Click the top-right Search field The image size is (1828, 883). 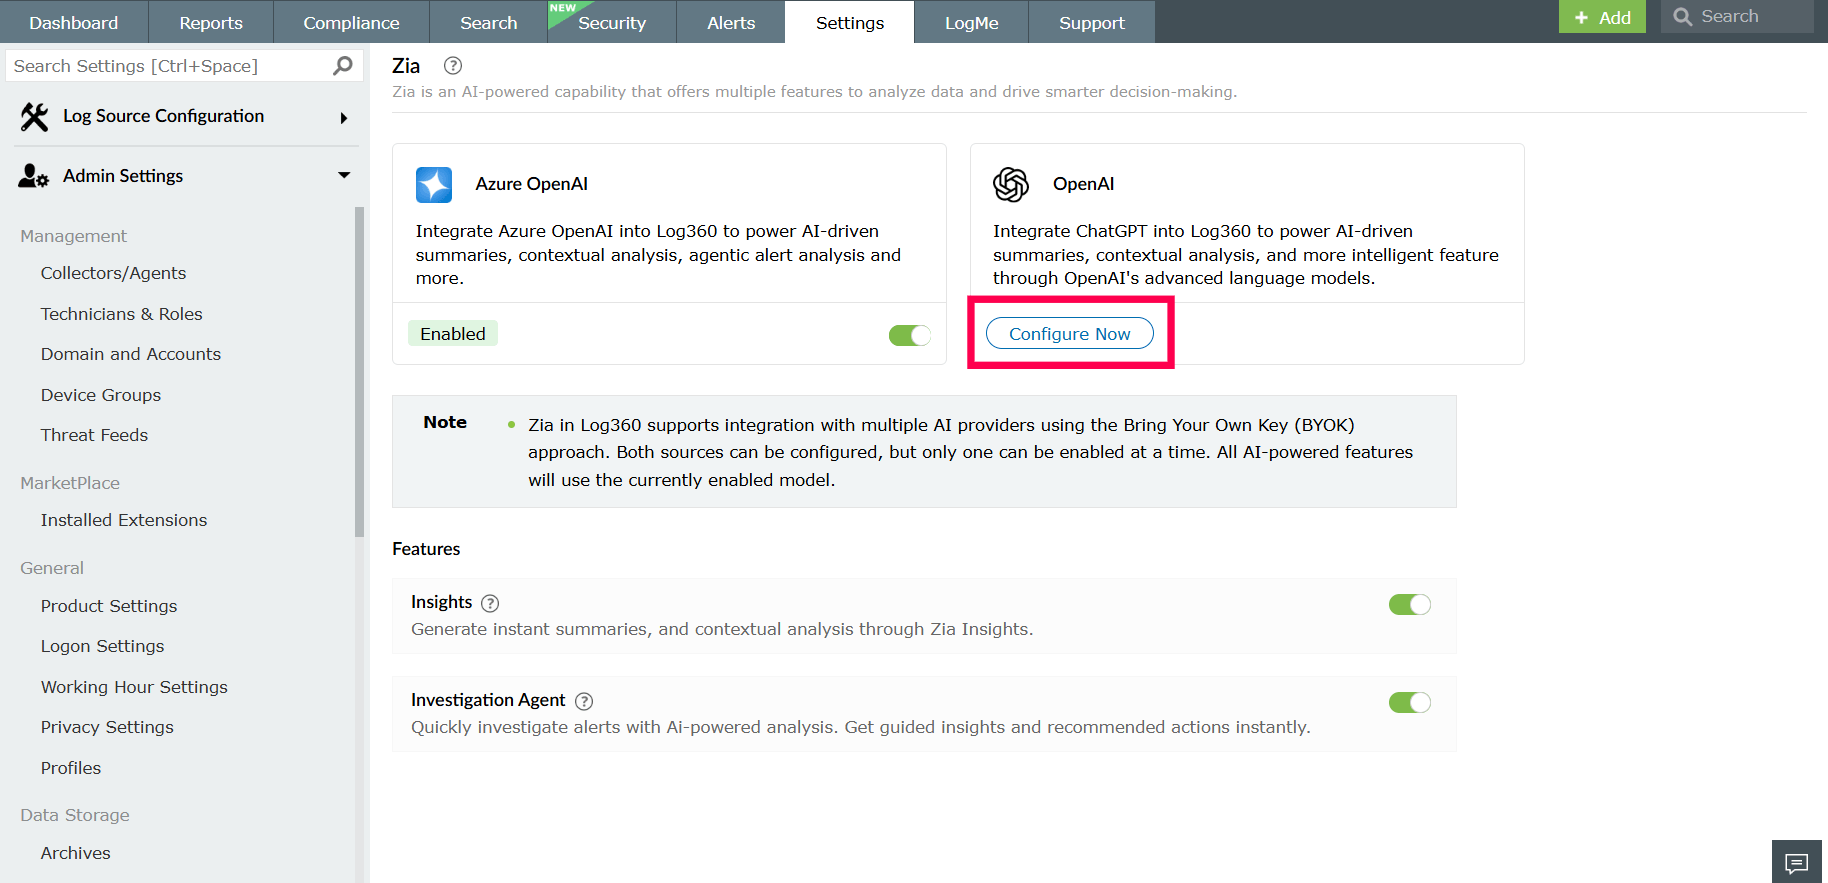[x=1738, y=17]
